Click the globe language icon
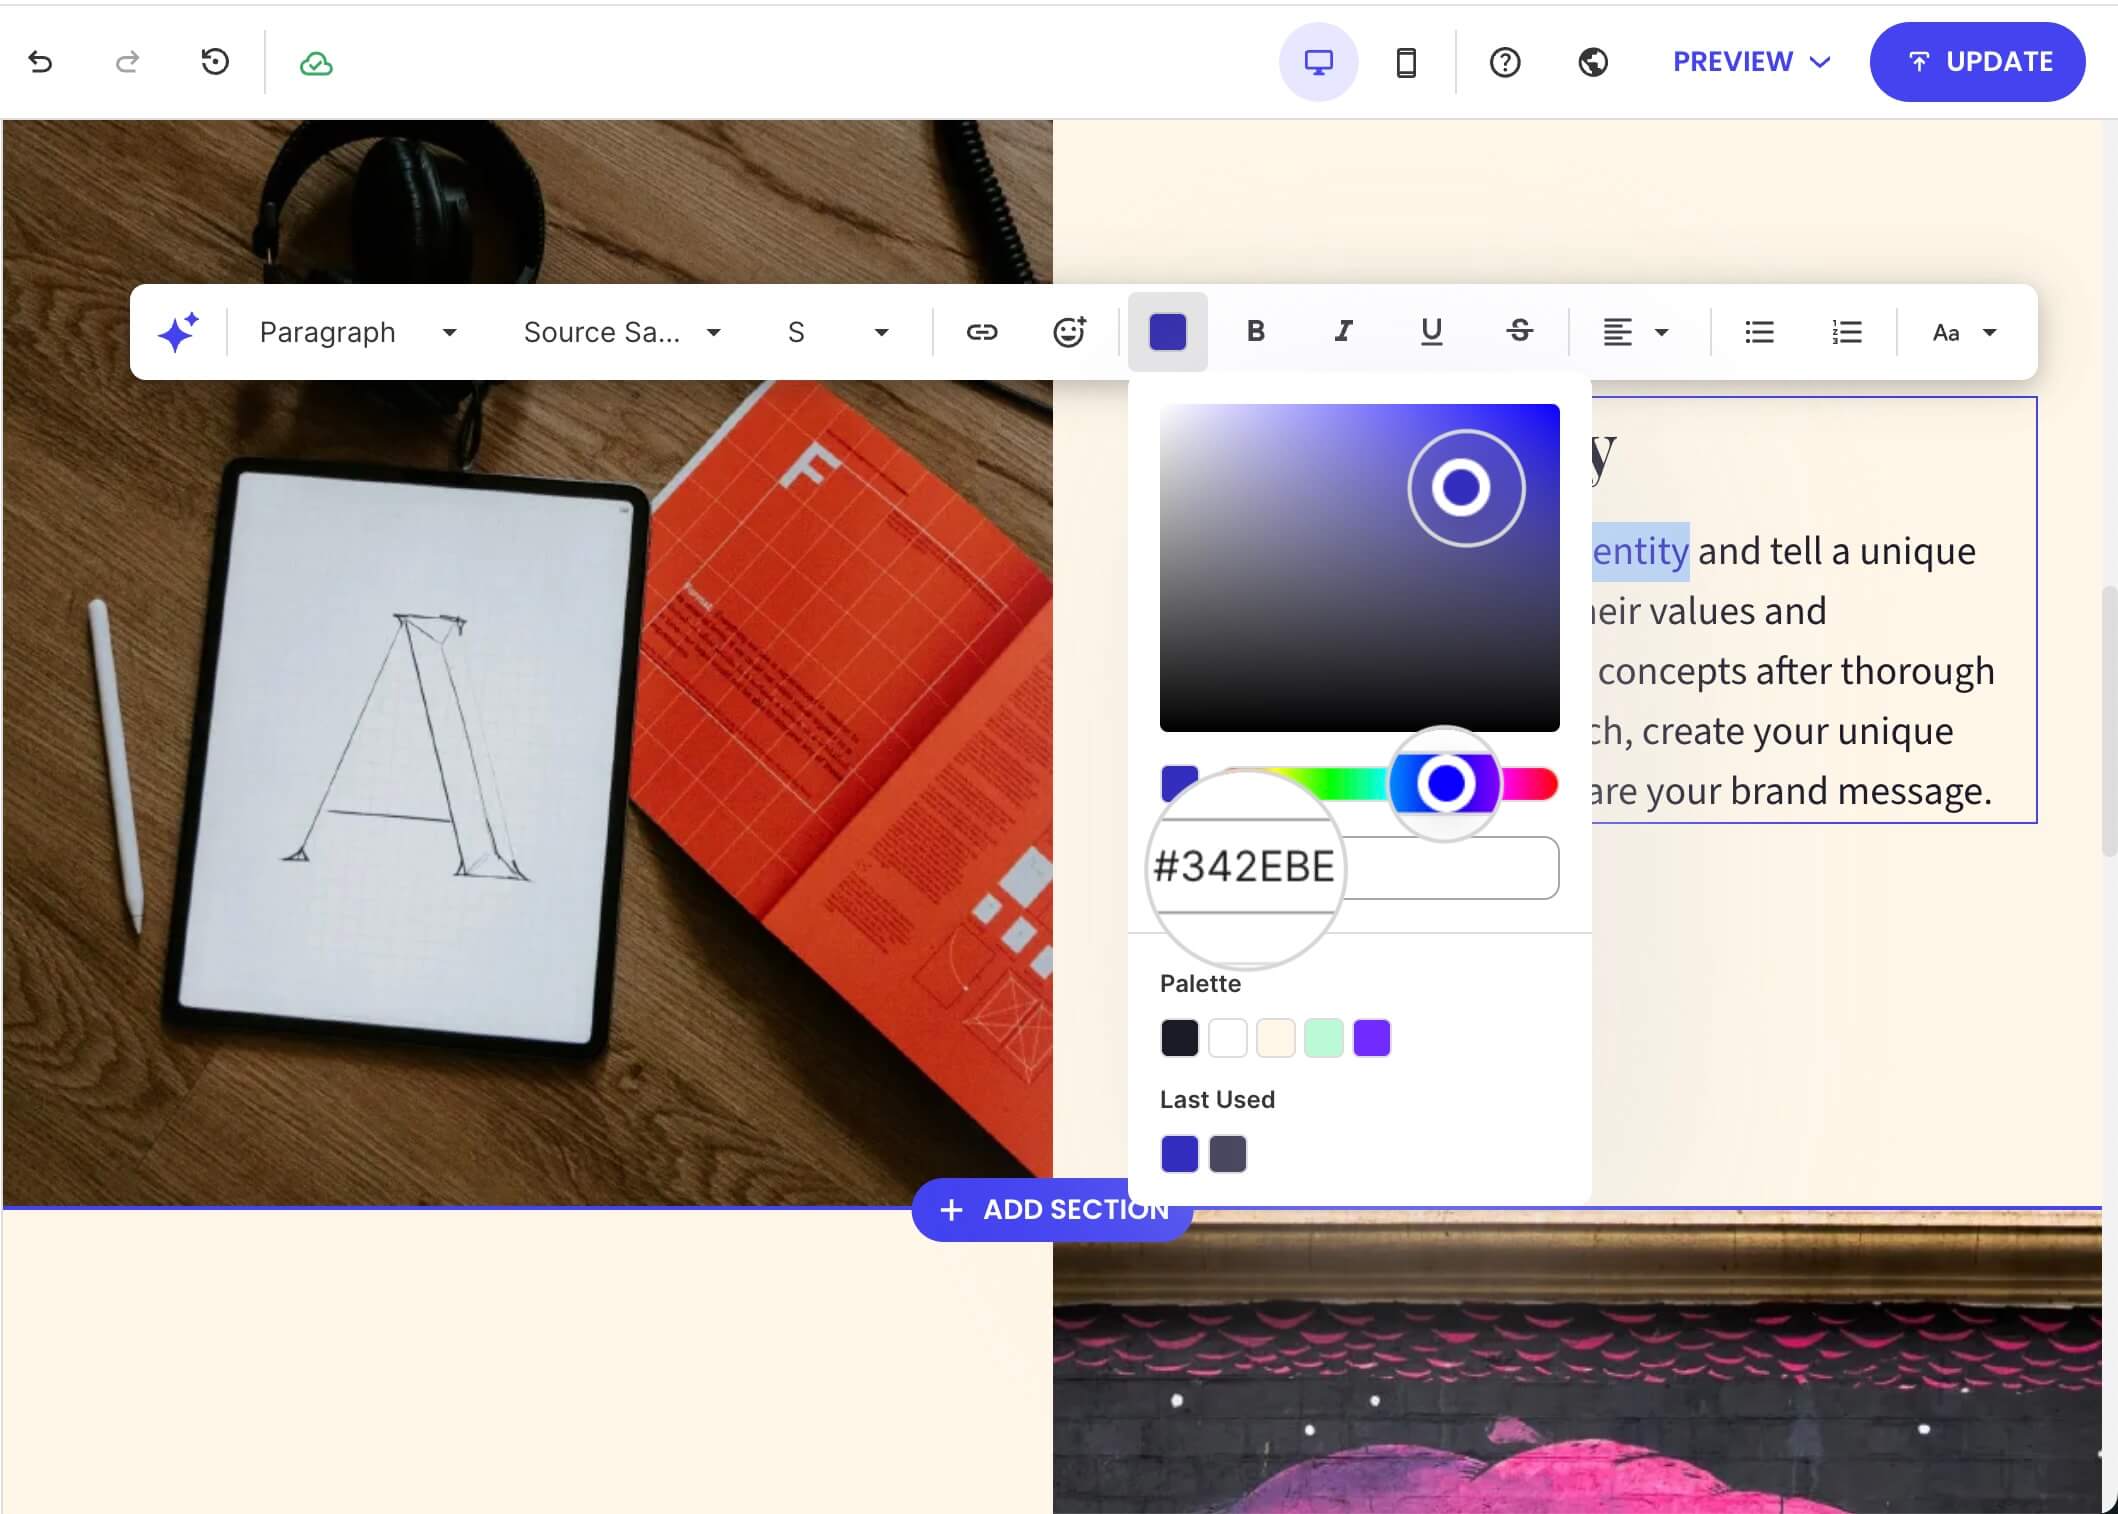The width and height of the screenshot is (2118, 1514). click(x=1593, y=62)
